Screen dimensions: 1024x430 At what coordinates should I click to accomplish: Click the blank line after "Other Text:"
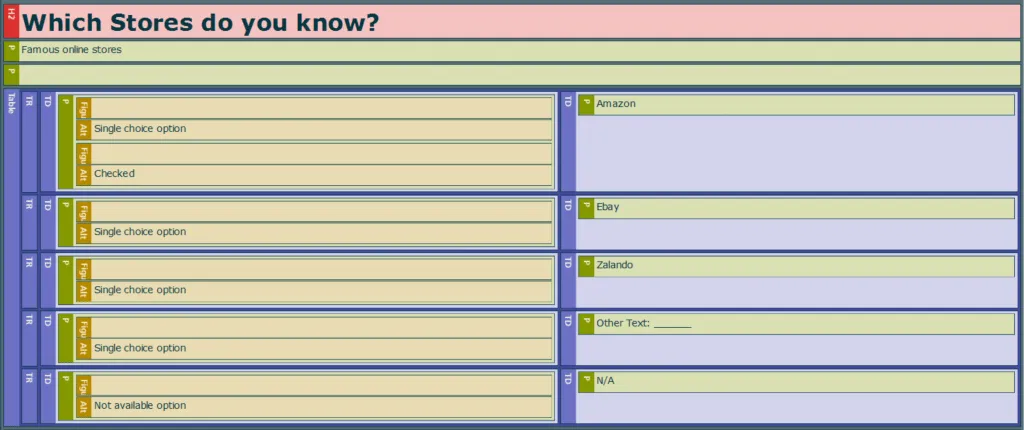[672, 324]
